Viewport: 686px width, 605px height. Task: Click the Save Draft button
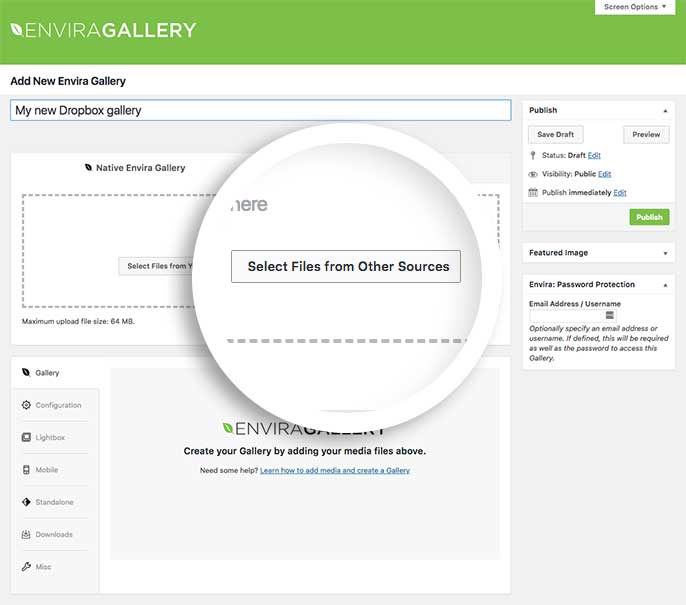pos(555,135)
